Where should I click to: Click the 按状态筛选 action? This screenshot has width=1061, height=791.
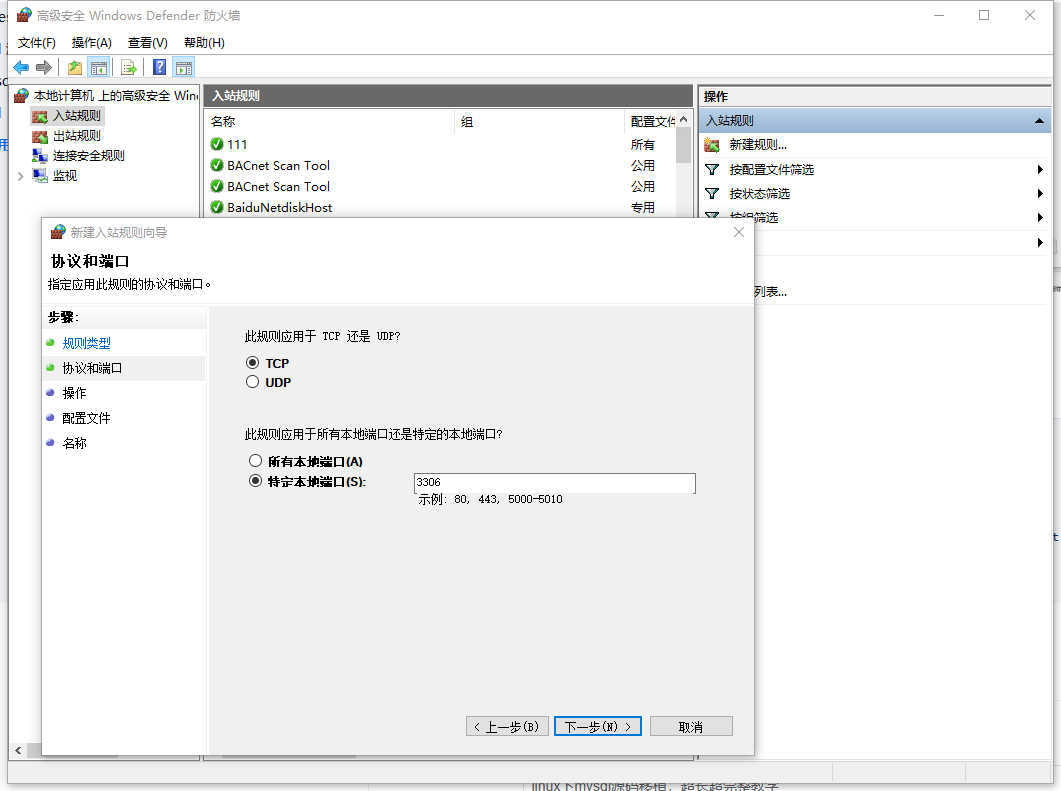coord(759,194)
